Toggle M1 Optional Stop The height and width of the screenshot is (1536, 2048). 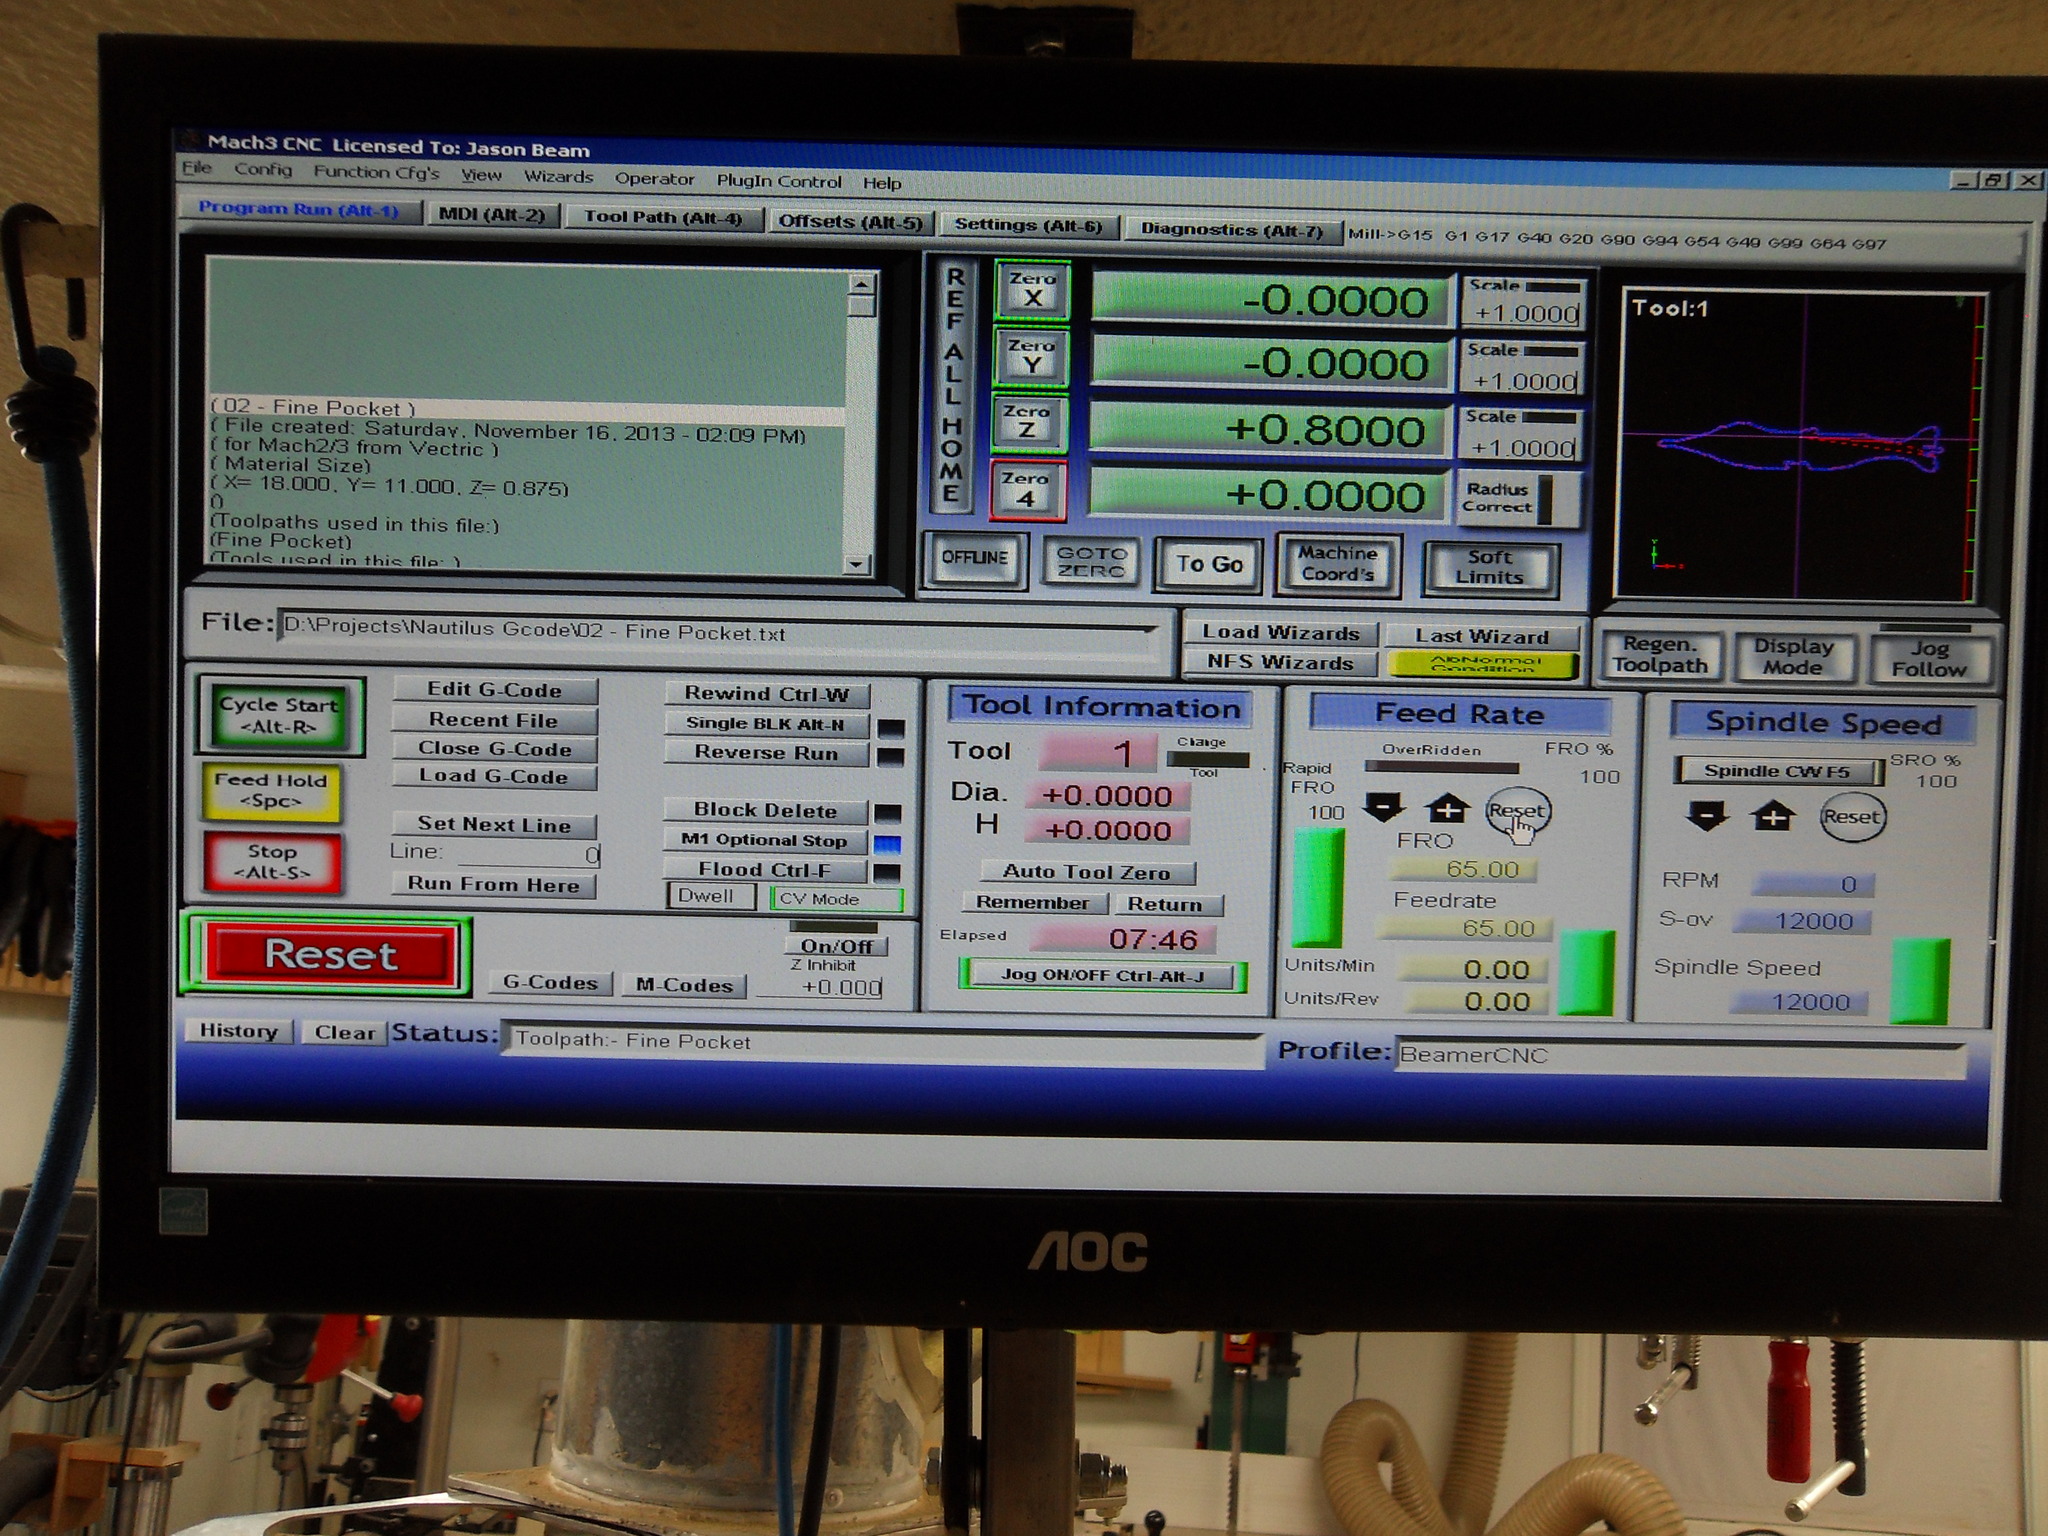[x=765, y=840]
